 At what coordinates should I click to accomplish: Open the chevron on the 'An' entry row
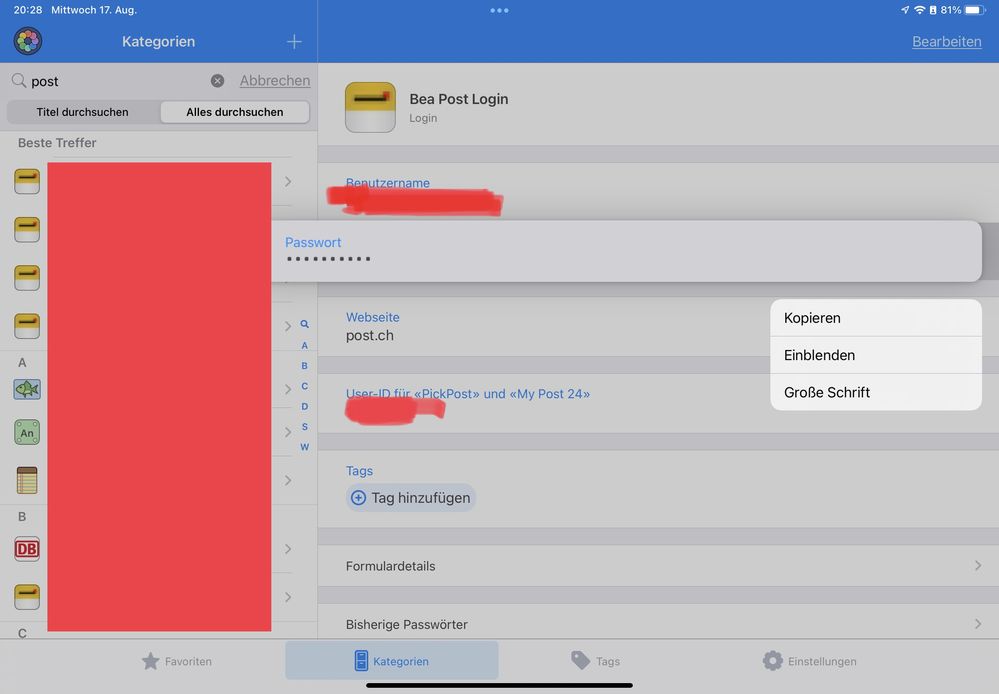click(x=288, y=432)
